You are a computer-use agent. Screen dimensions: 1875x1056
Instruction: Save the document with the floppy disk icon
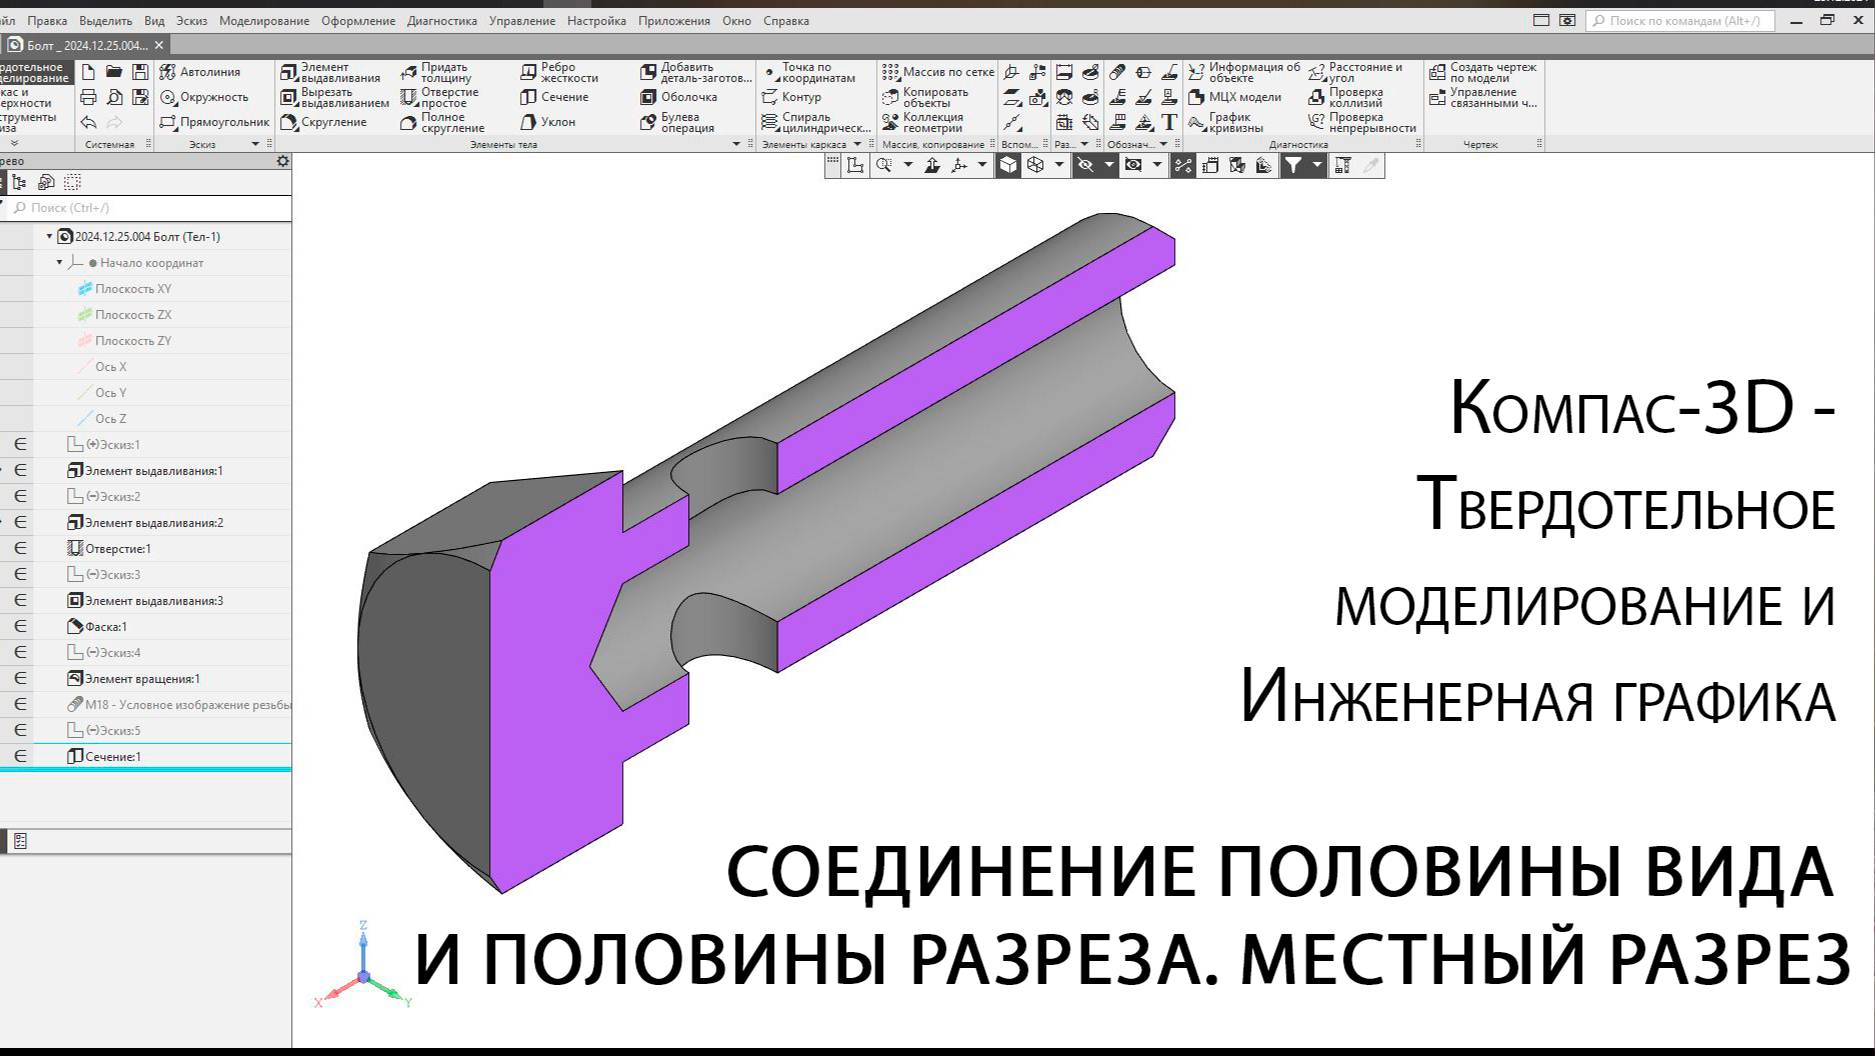tap(140, 72)
